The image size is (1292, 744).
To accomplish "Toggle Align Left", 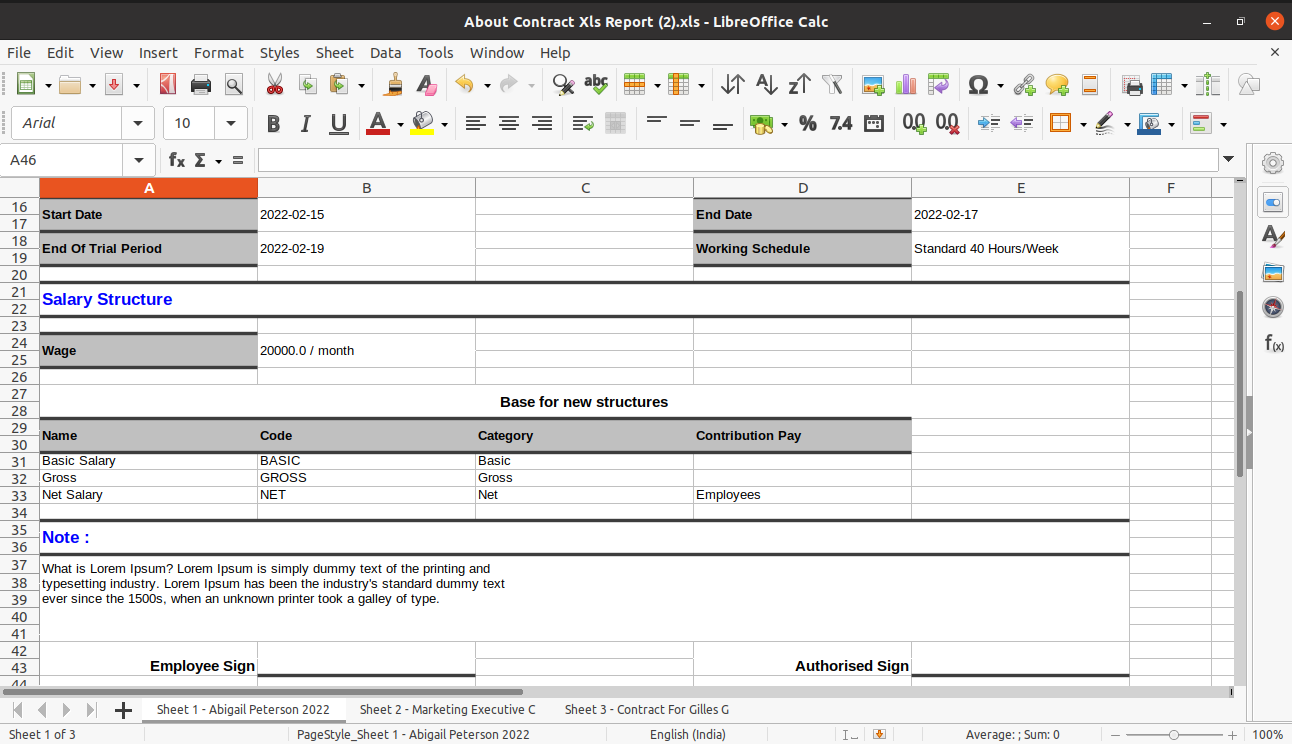I will pos(476,123).
